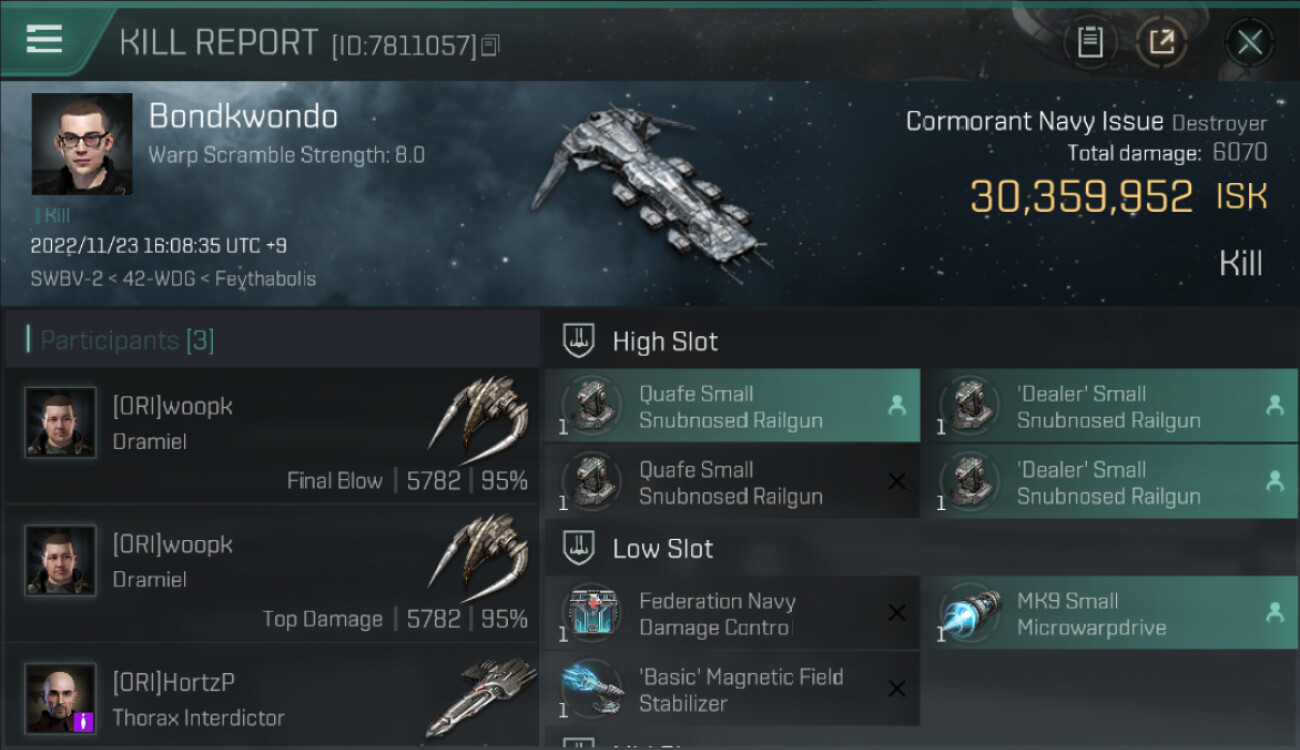
Task: Click the Feythabolis region link
Action: click(x=258, y=279)
